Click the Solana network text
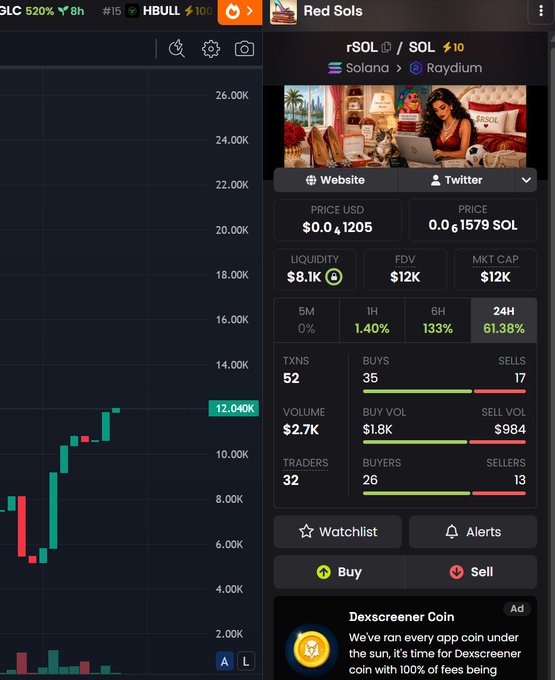The width and height of the screenshot is (555, 680). (367, 68)
